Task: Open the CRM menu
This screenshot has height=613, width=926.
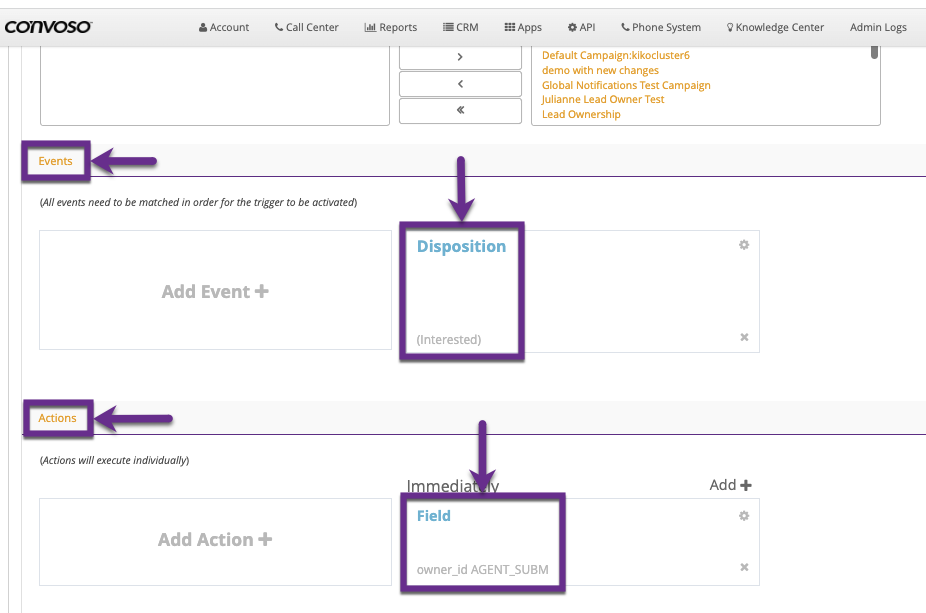Action: pos(460,27)
